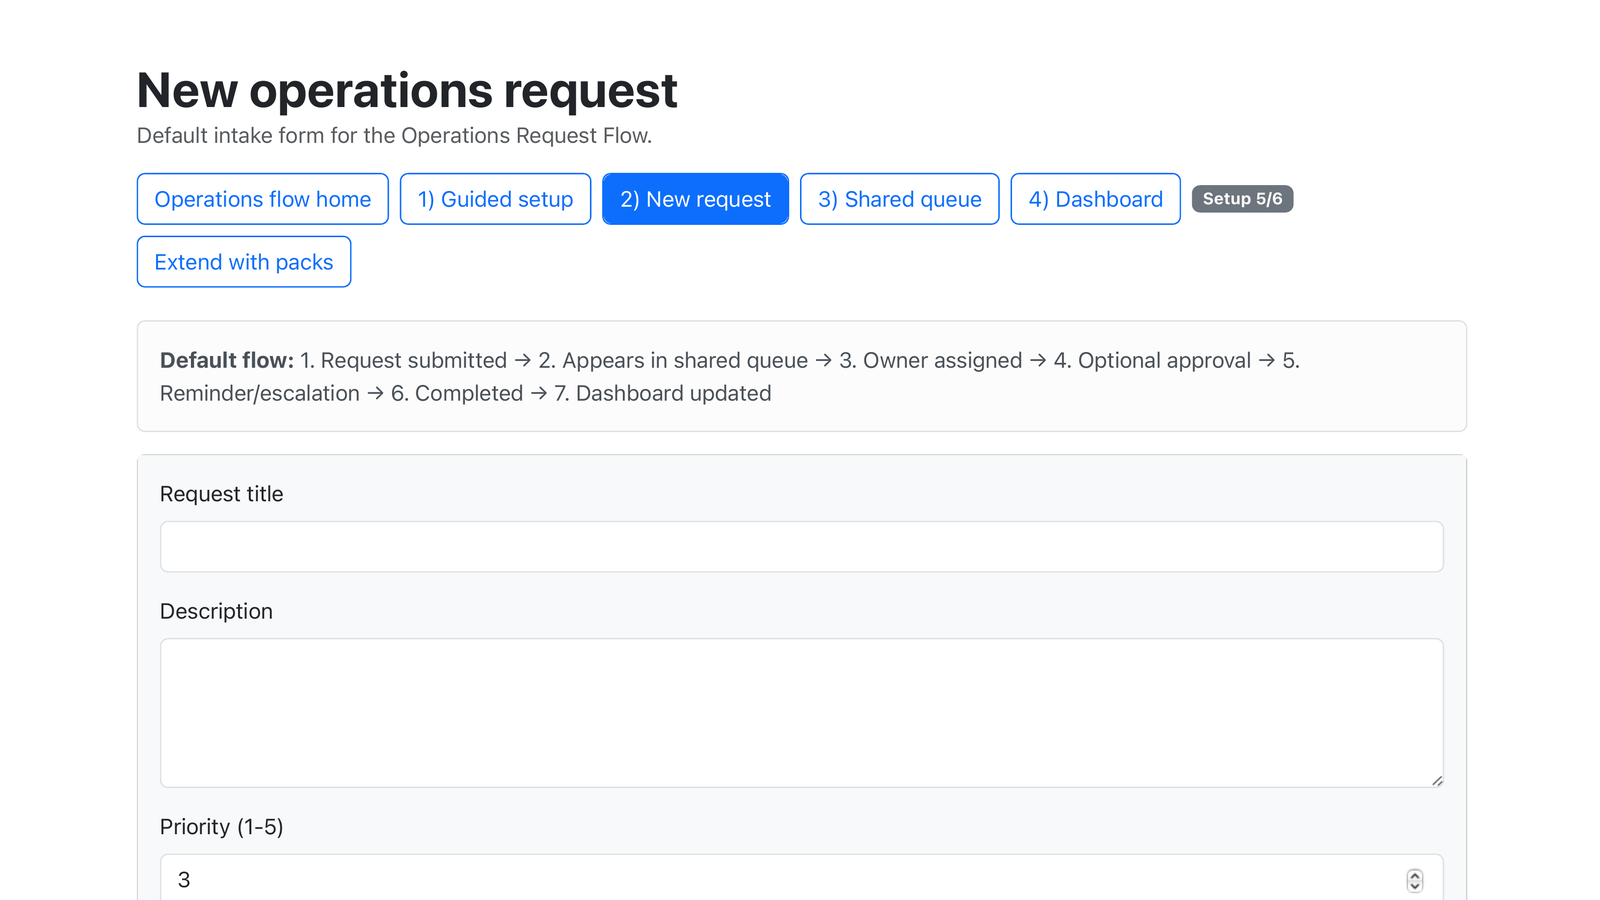Navigate to the Dashboard page

click(x=1095, y=199)
